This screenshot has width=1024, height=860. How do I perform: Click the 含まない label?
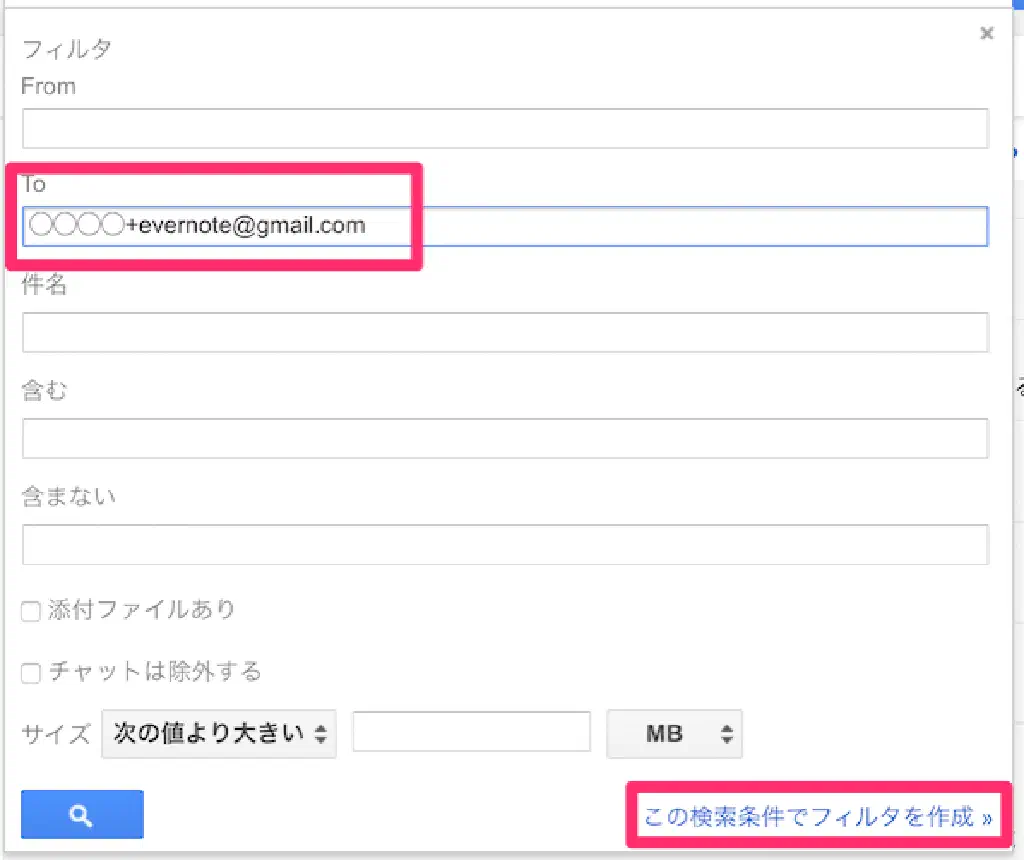tap(68, 495)
